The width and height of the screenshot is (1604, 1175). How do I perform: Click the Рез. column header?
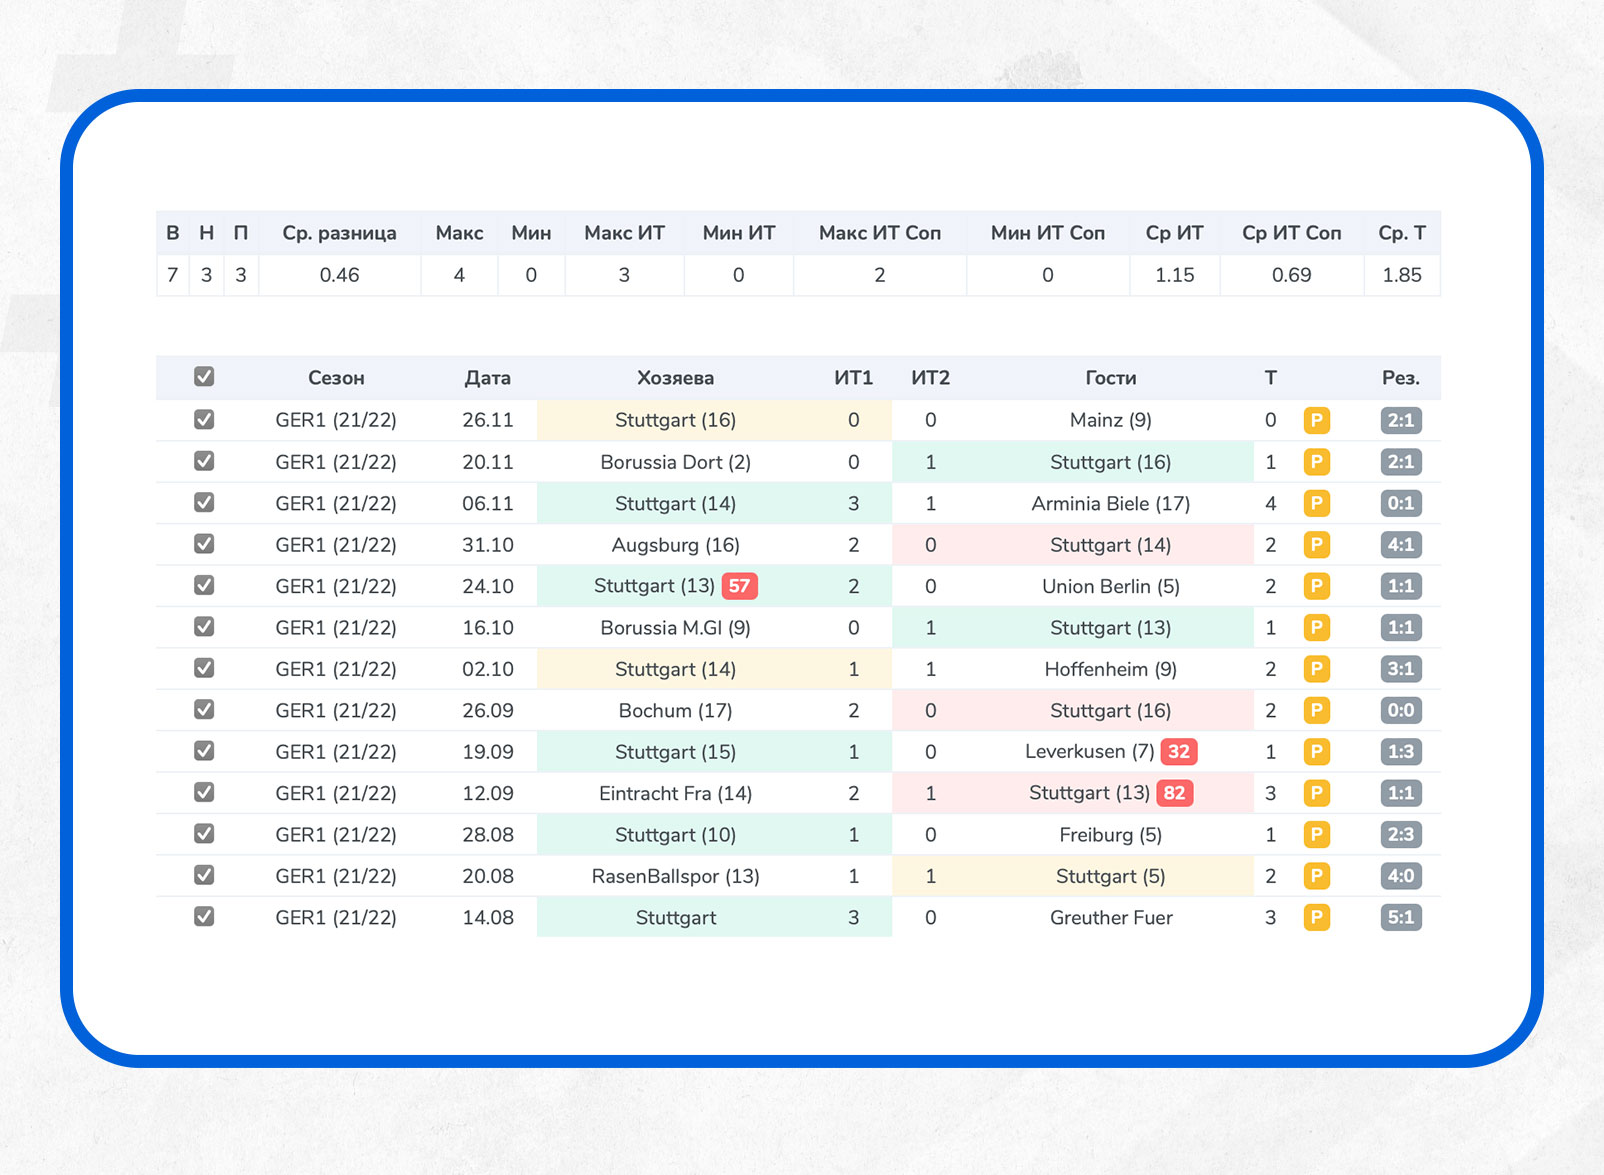(x=1400, y=378)
